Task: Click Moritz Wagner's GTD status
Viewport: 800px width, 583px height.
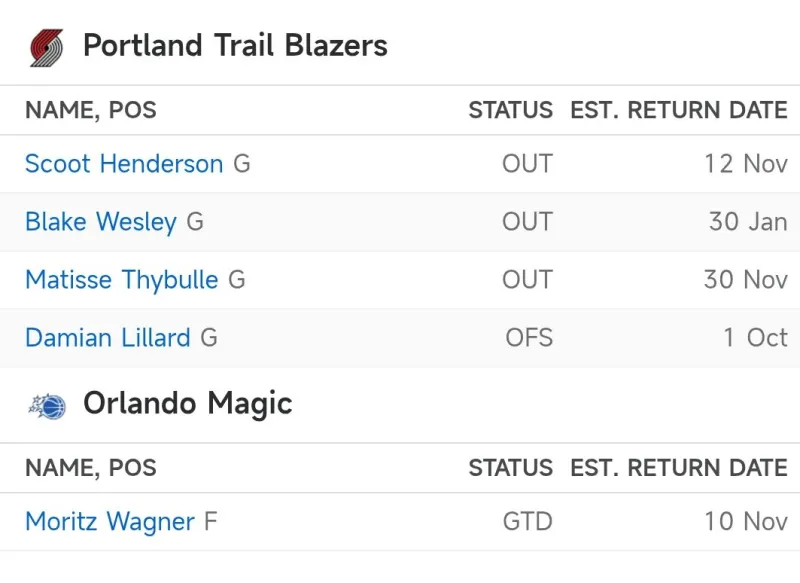Action: pos(527,522)
